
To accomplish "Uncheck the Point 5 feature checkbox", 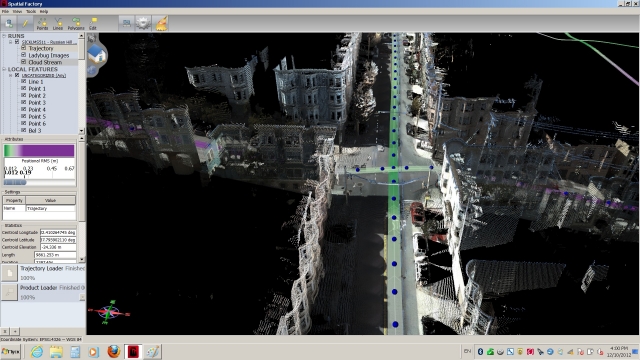I will pyautogui.click(x=24, y=116).
